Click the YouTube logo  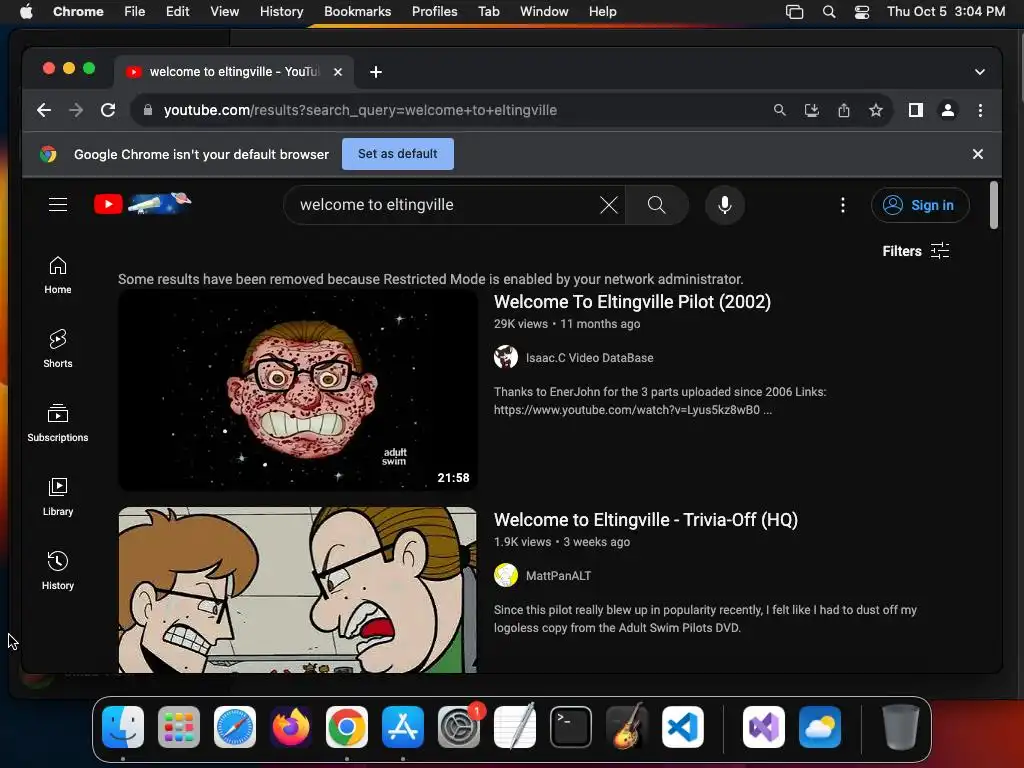[x=143, y=204]
